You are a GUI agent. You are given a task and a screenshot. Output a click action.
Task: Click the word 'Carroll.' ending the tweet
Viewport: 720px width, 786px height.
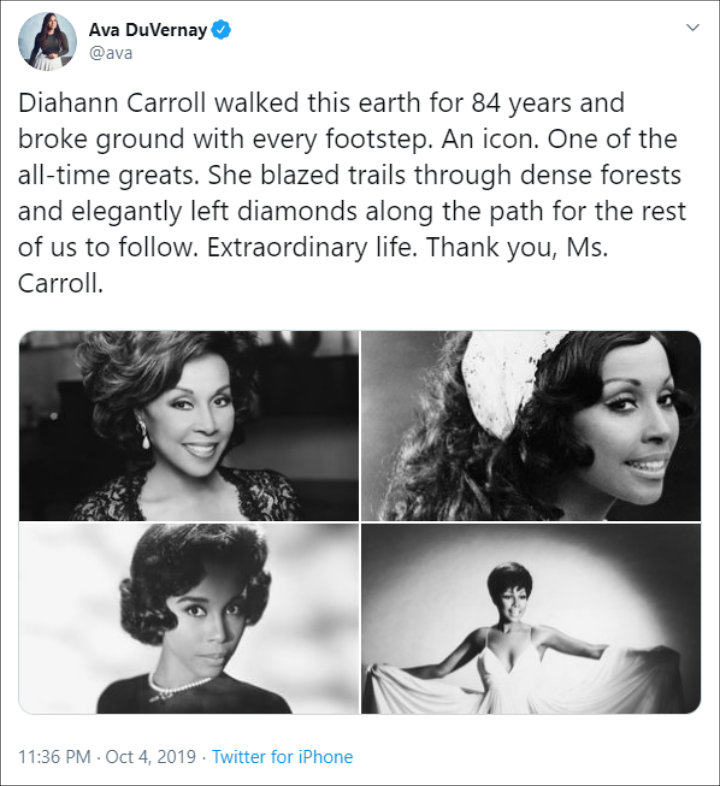click(x=61, y=284)
